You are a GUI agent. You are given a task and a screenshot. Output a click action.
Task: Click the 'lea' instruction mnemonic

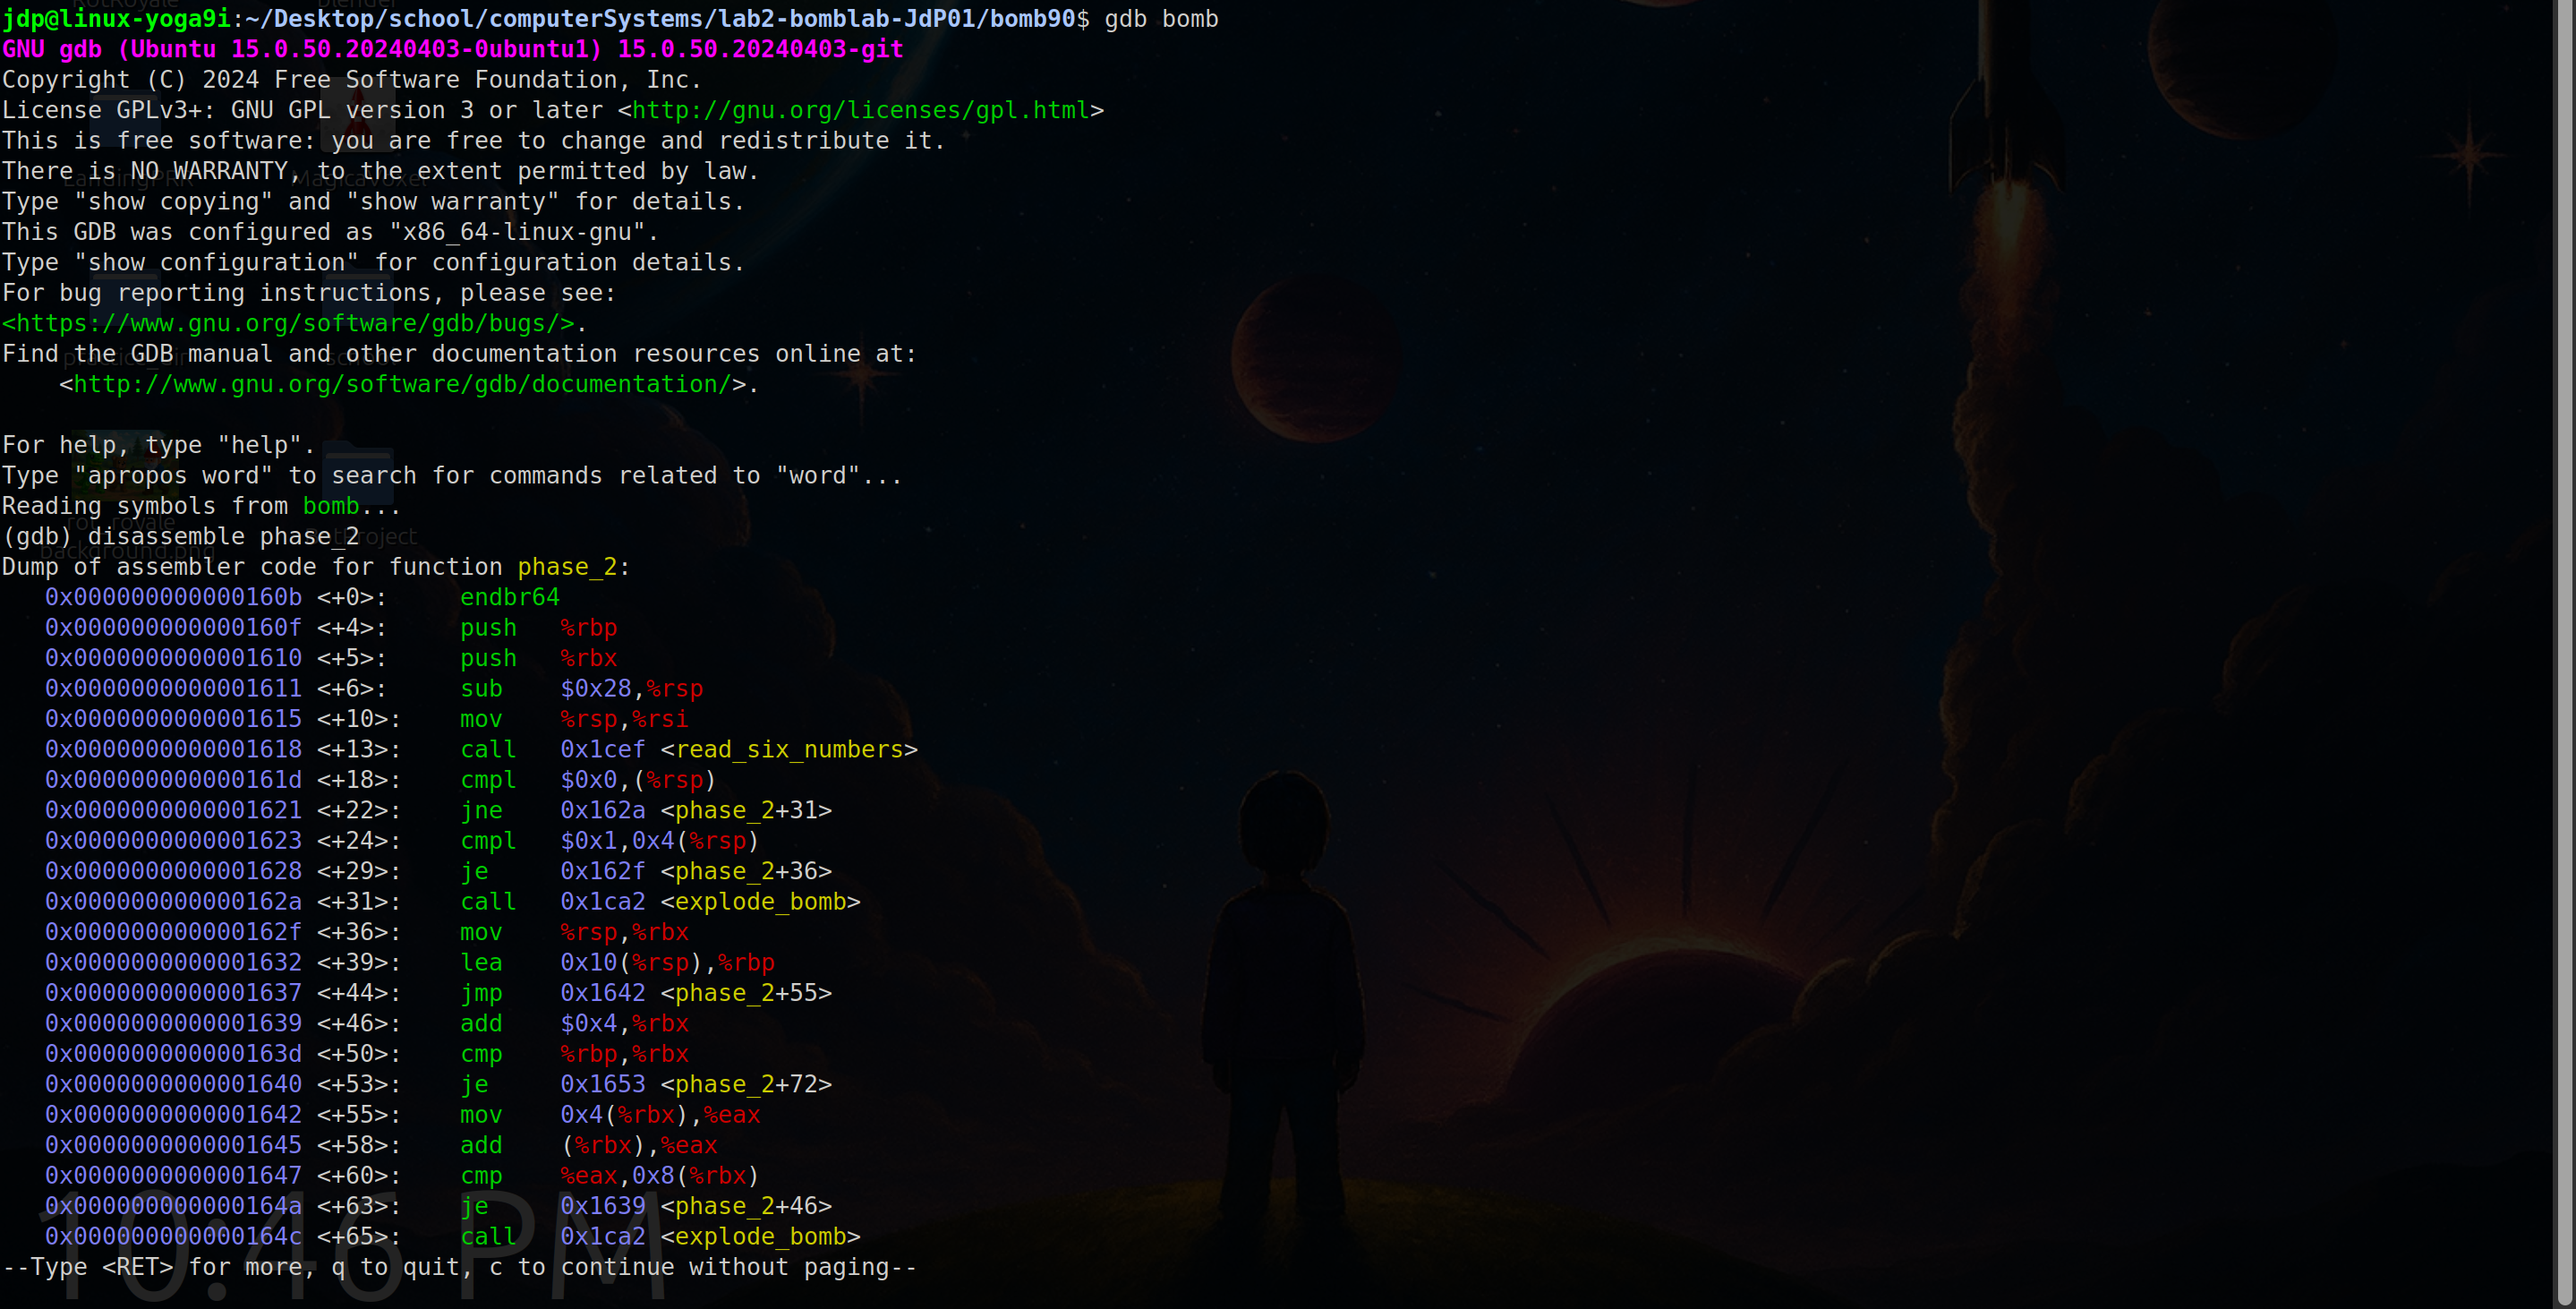tap(481, 962)
